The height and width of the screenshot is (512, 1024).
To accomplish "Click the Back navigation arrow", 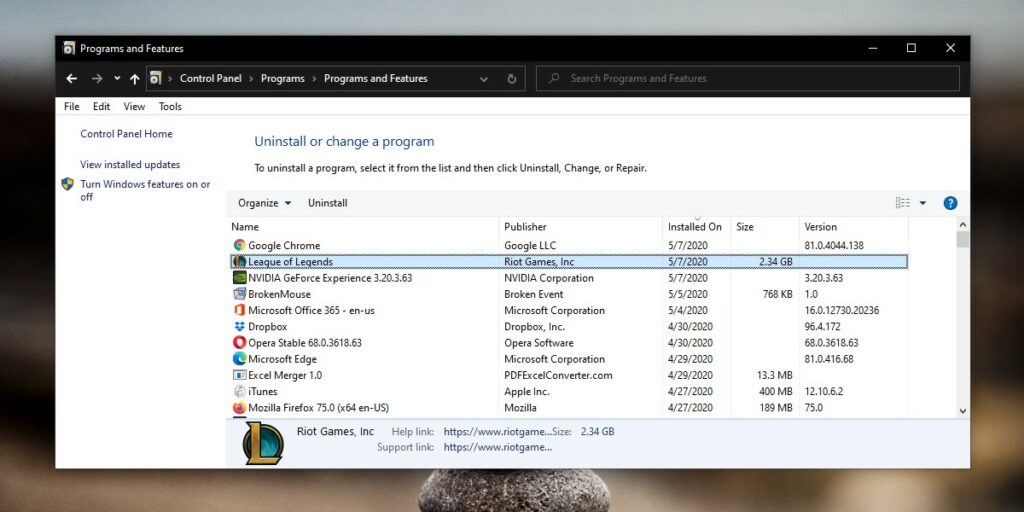I will point(71,78).
